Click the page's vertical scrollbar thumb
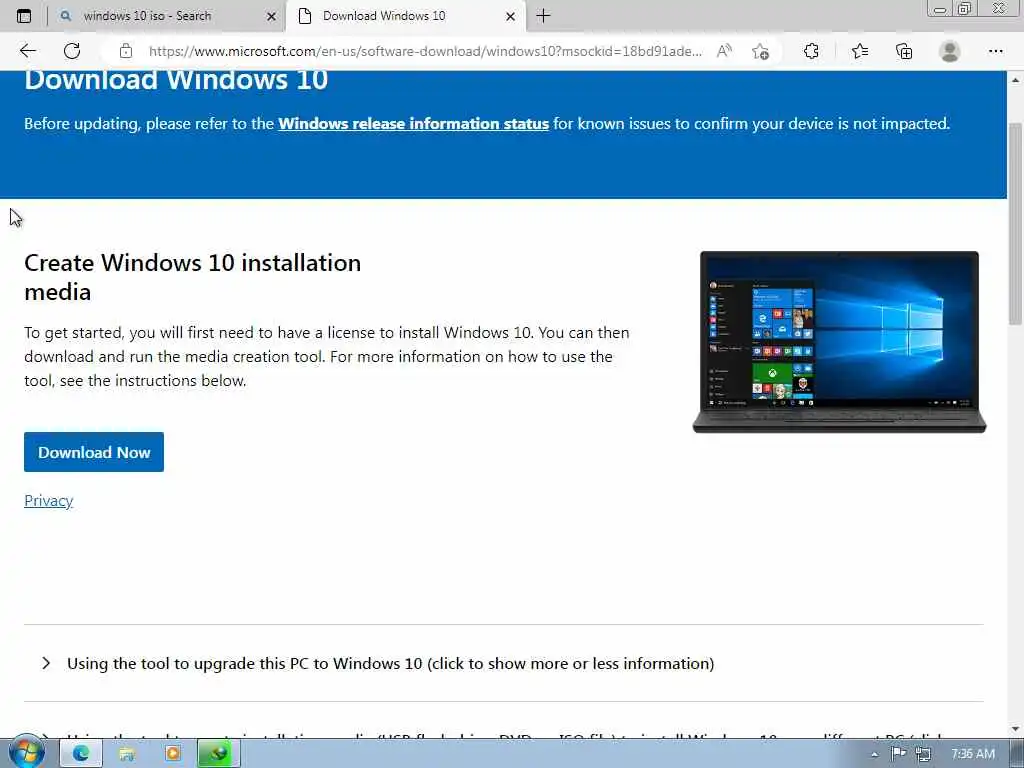The width and height of the screenshot is (1024, 768). 1015,223
